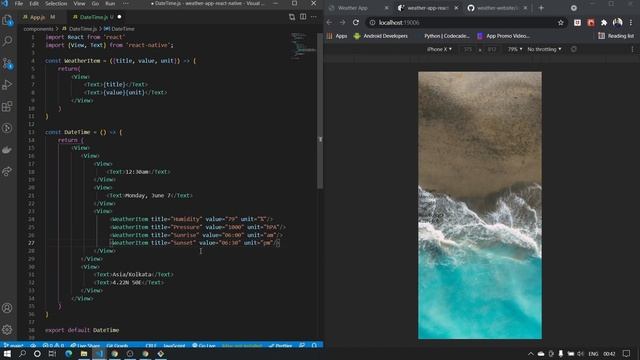Open the No throttling dropdown
640x360 pixels.
tap(544, 49)
